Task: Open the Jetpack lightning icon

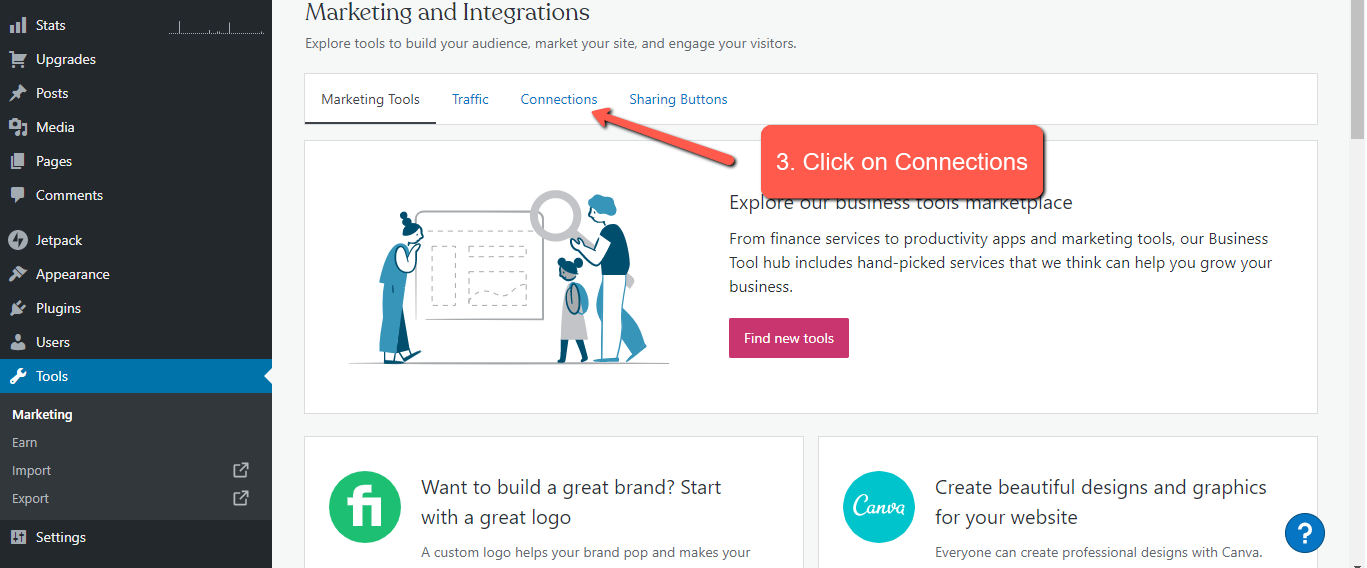Action: pyautogui.click(x=18, y=240)
